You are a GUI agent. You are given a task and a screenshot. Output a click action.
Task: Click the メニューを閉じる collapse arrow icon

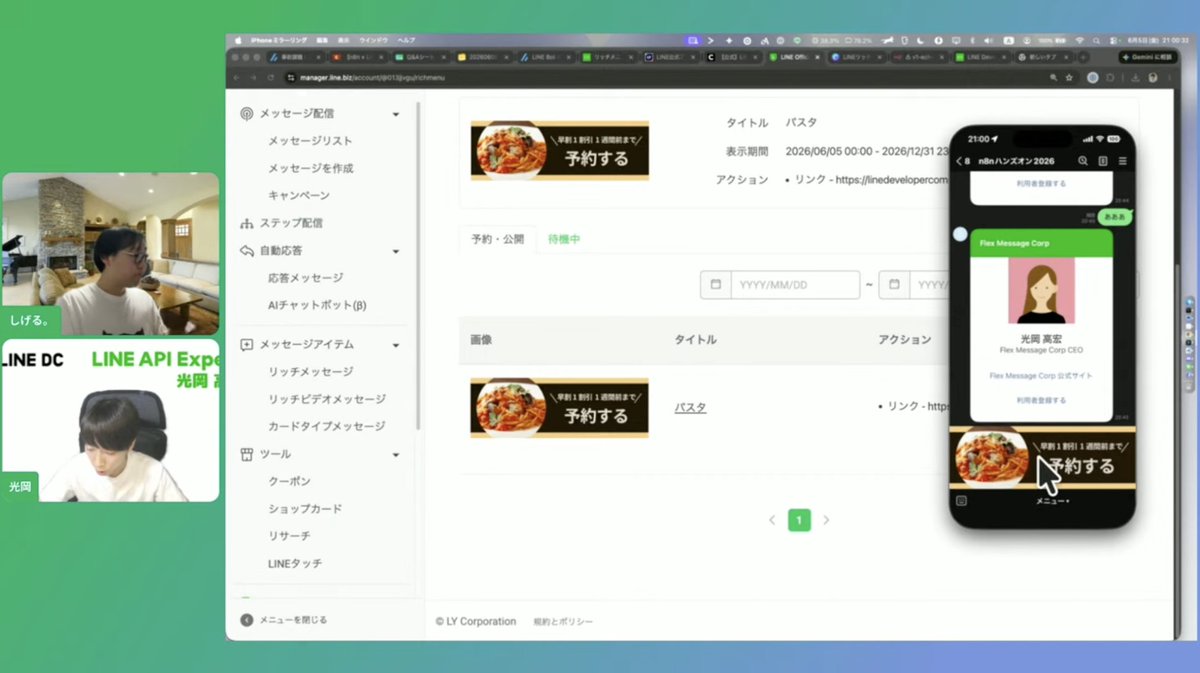tap(247, 620)
